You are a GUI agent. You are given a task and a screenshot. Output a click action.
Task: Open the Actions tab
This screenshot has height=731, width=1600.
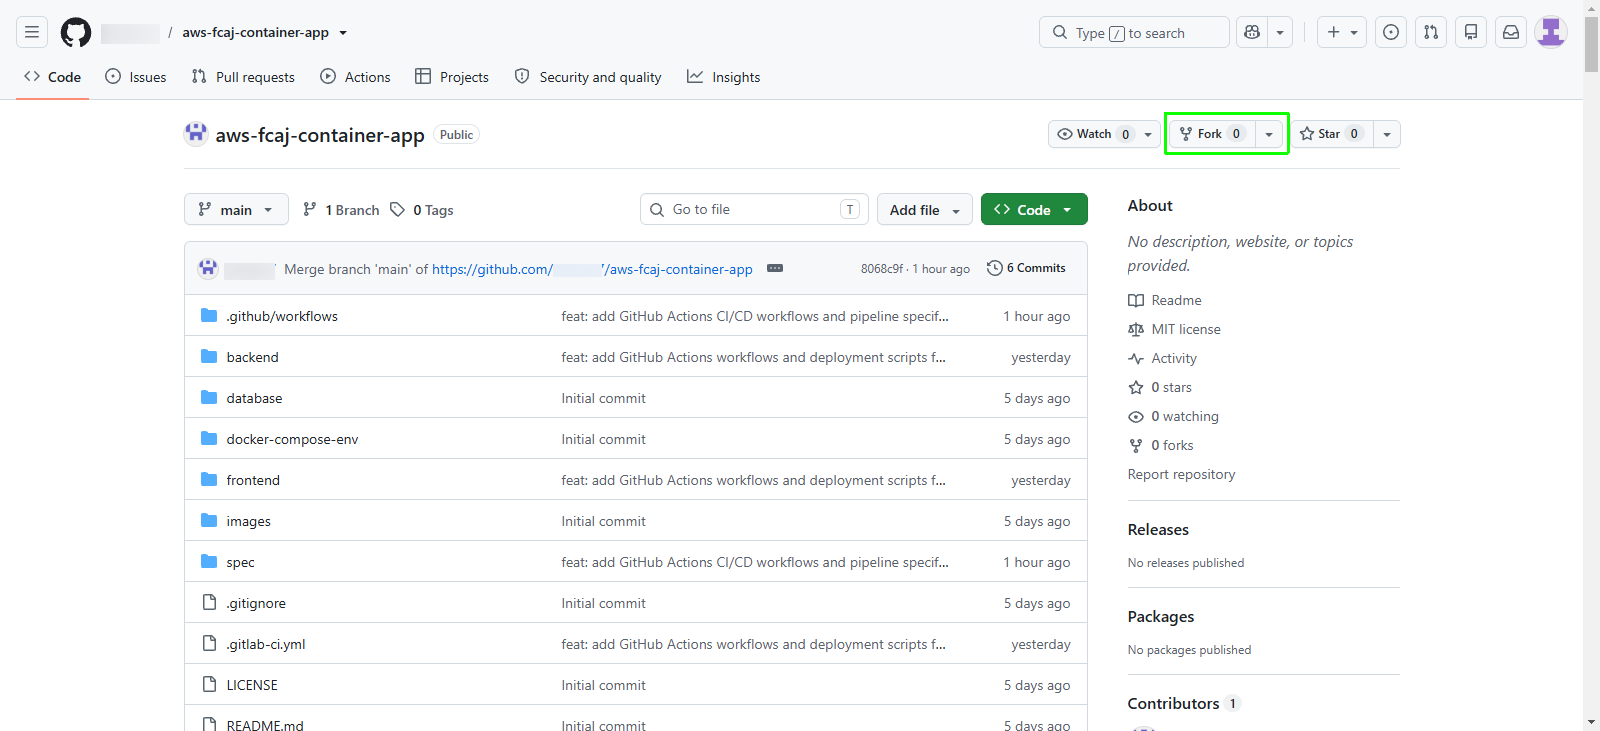[x=355, y=77]
